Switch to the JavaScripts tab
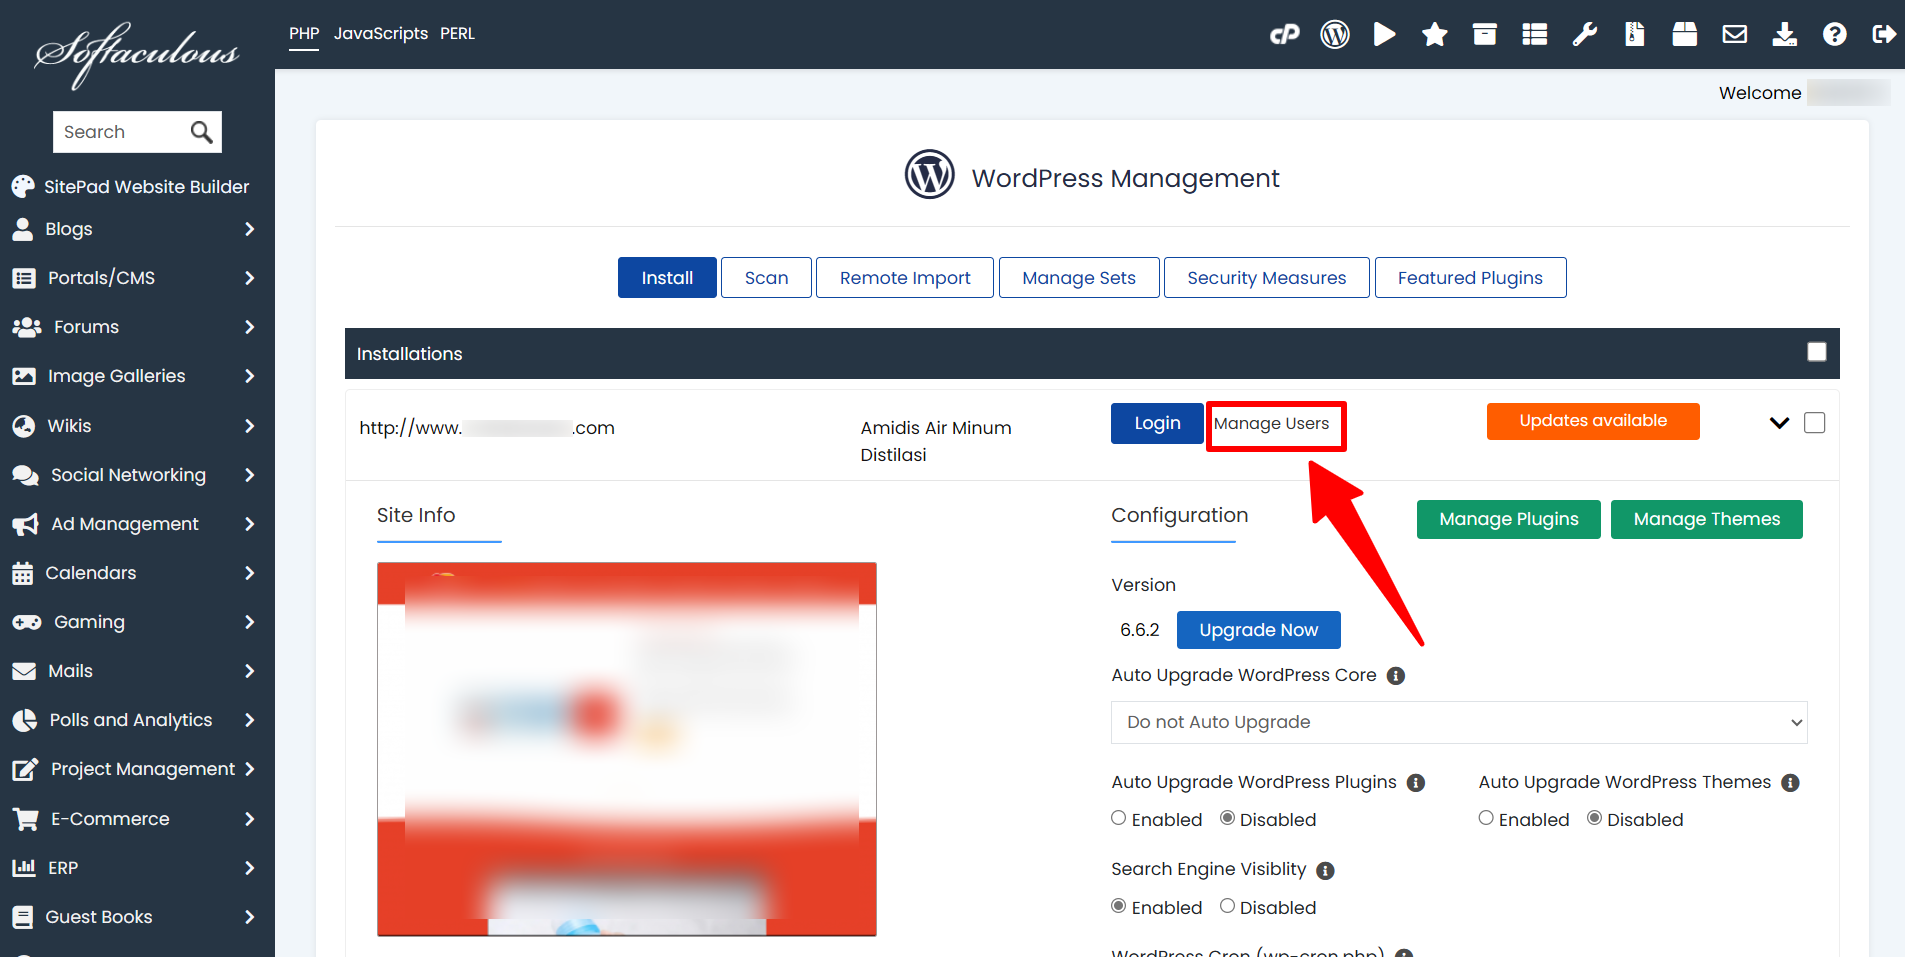 381,34
